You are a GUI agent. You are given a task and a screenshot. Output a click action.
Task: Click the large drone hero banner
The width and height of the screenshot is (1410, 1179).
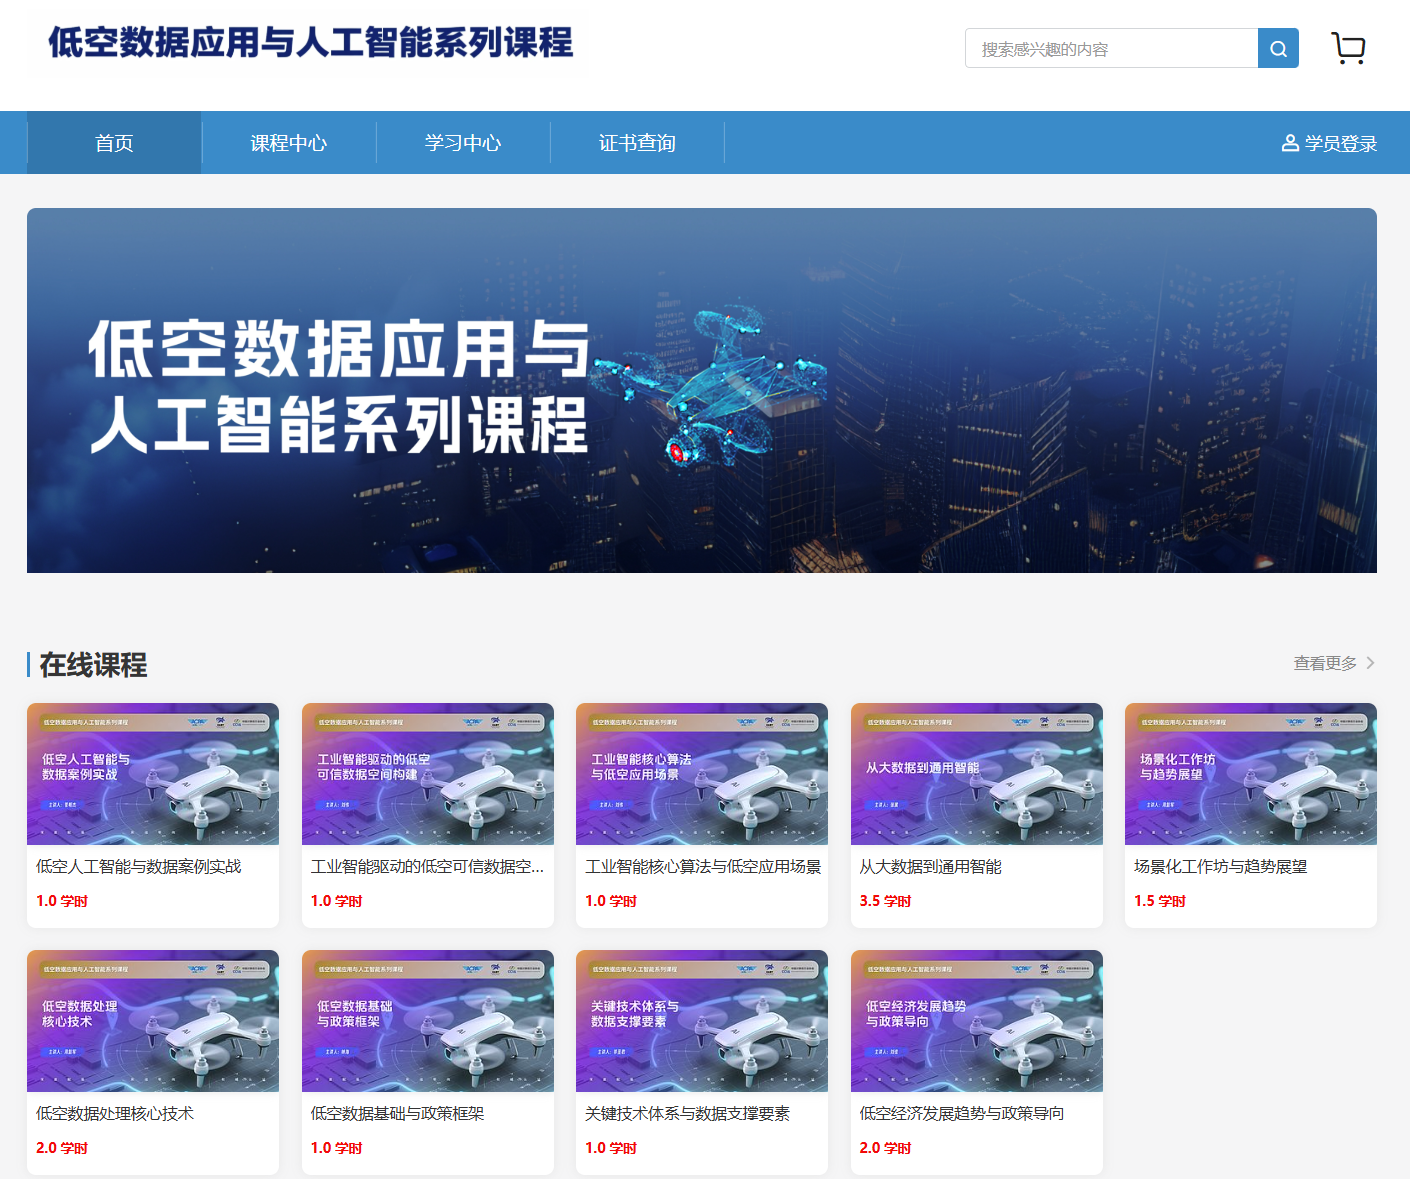click(x=702, y=390)
